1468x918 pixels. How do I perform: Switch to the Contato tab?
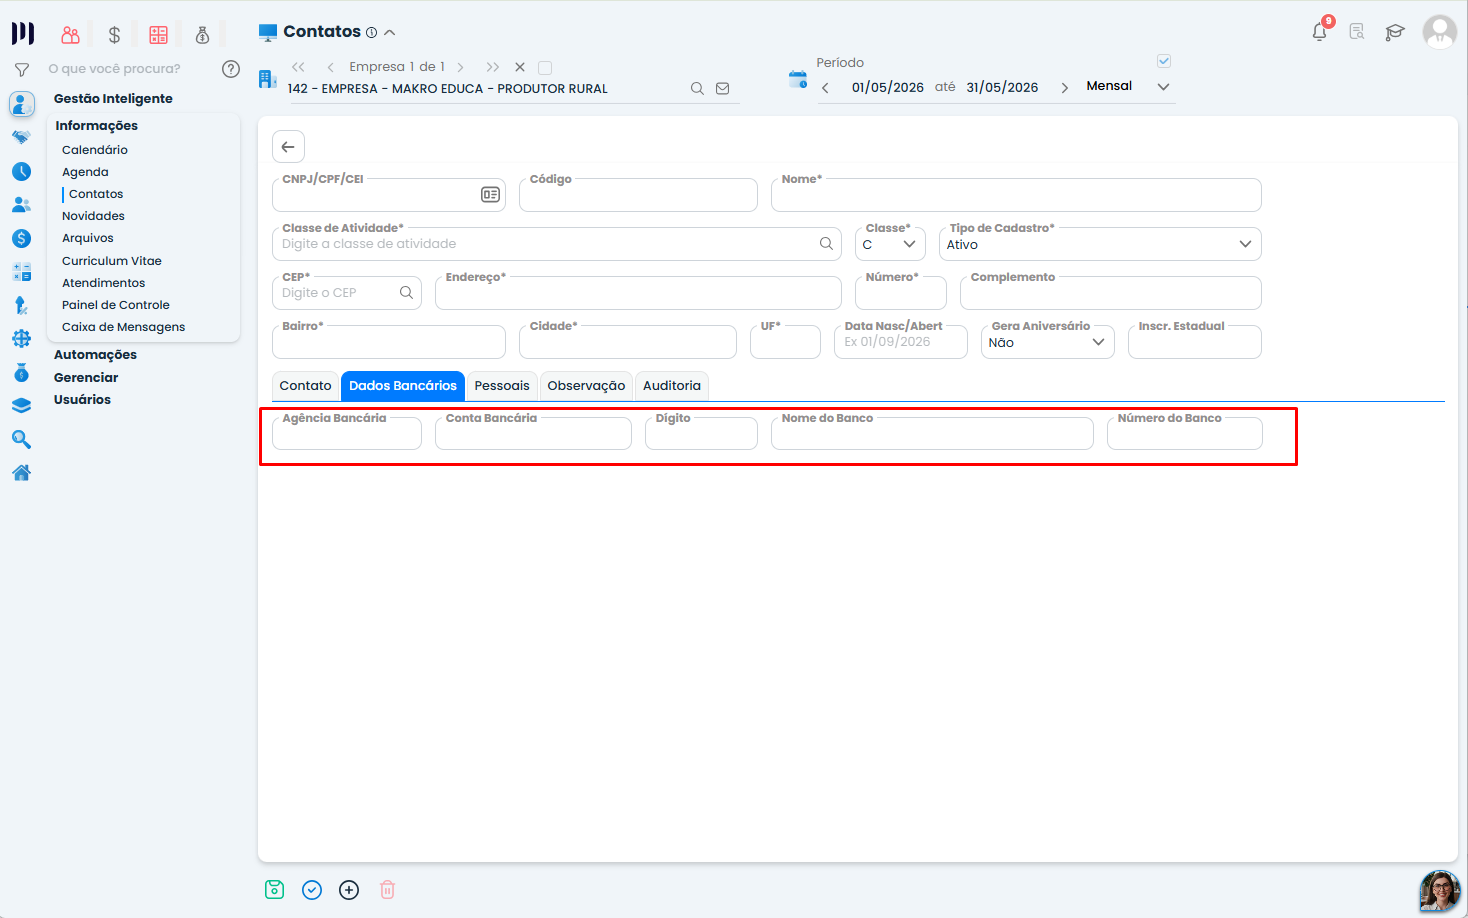pos(305,386)
